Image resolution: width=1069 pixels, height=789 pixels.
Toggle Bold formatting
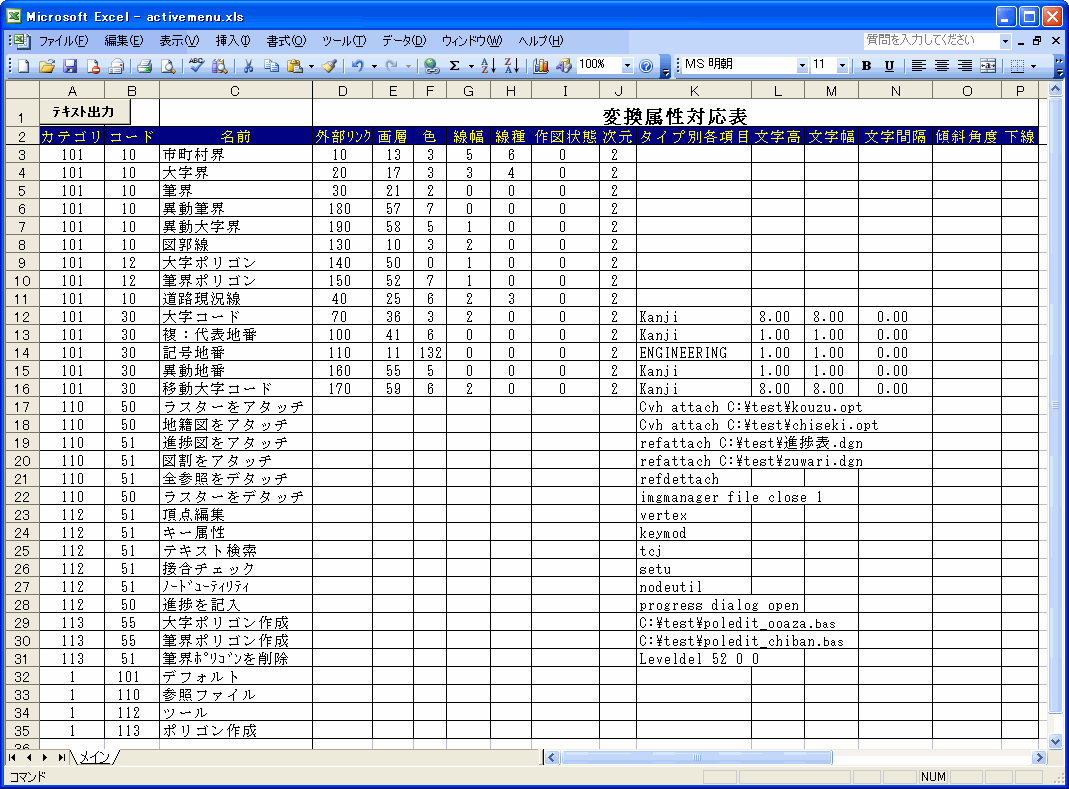pyautogui.click(x=866, y=66)
